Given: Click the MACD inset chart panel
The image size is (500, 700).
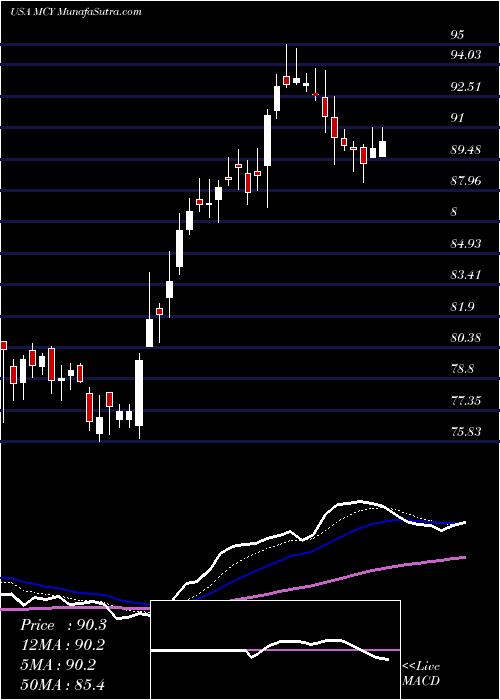Looking at the screenshot, I should 276,650.
